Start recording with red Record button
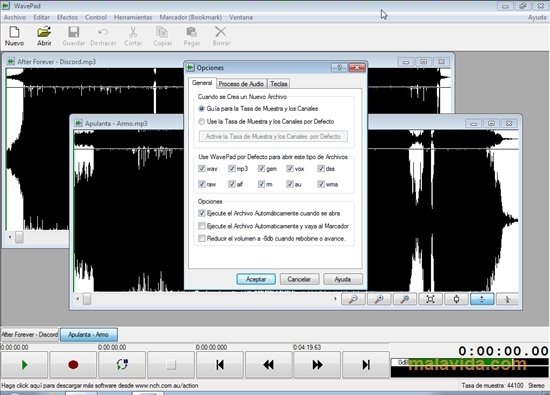 (x=73, y=365)
